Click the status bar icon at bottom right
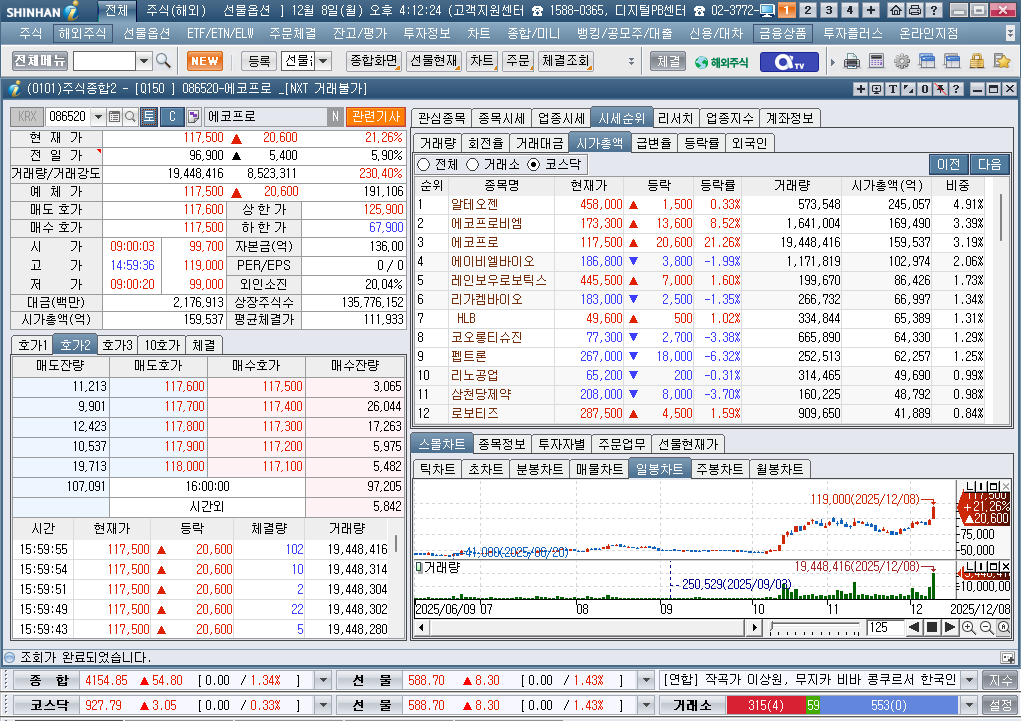Viewport: 1021px width, 721px height. (1007, 657)
